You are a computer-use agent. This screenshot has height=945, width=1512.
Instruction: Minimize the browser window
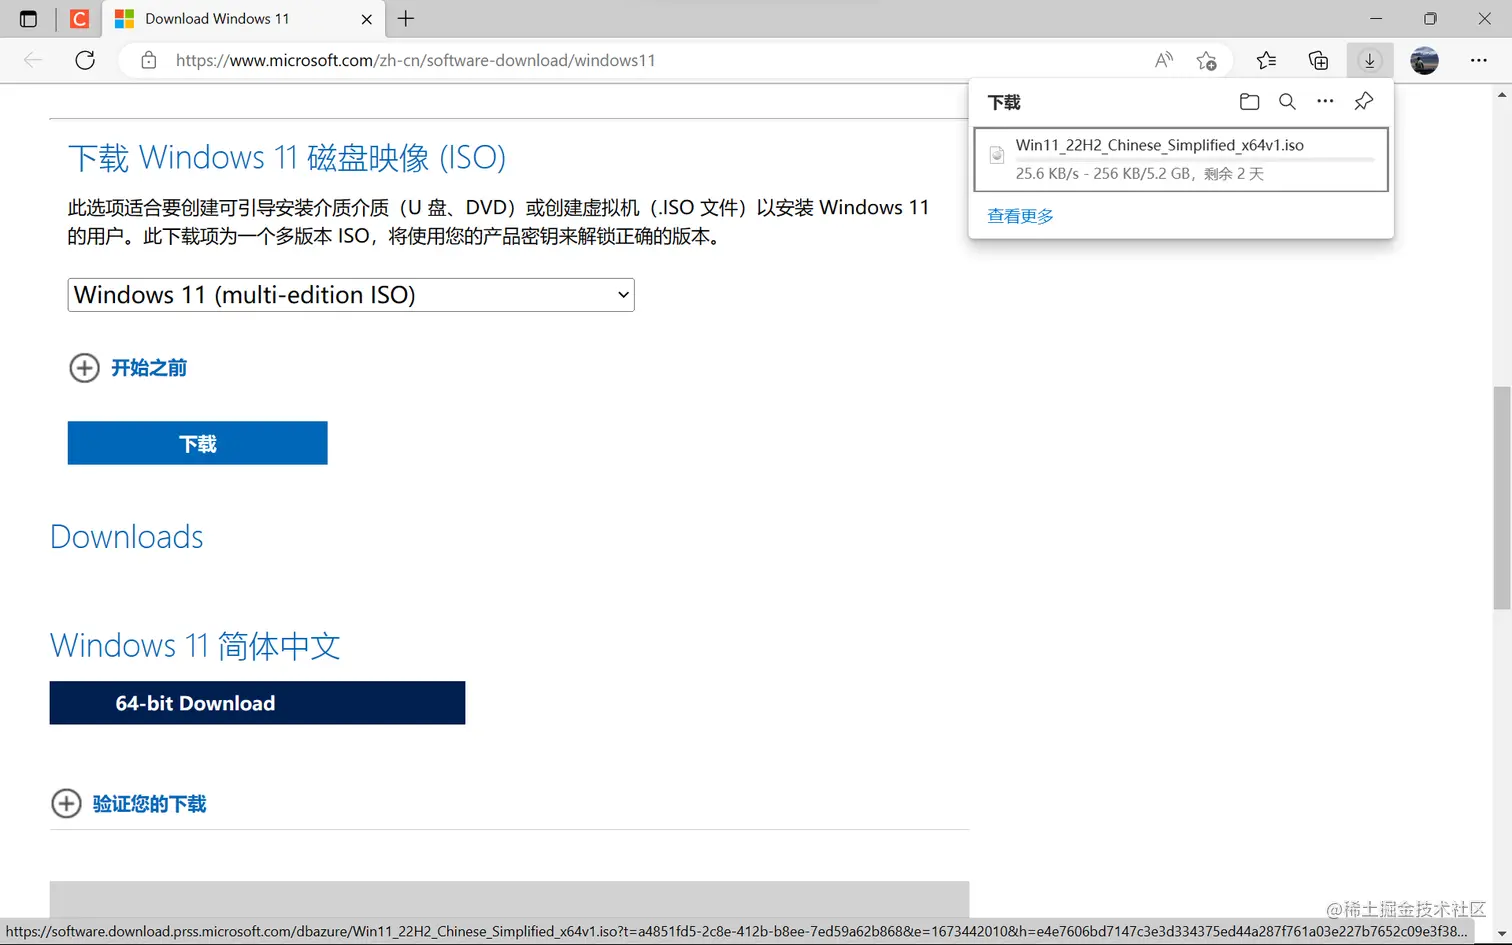tap(1376, 19)
